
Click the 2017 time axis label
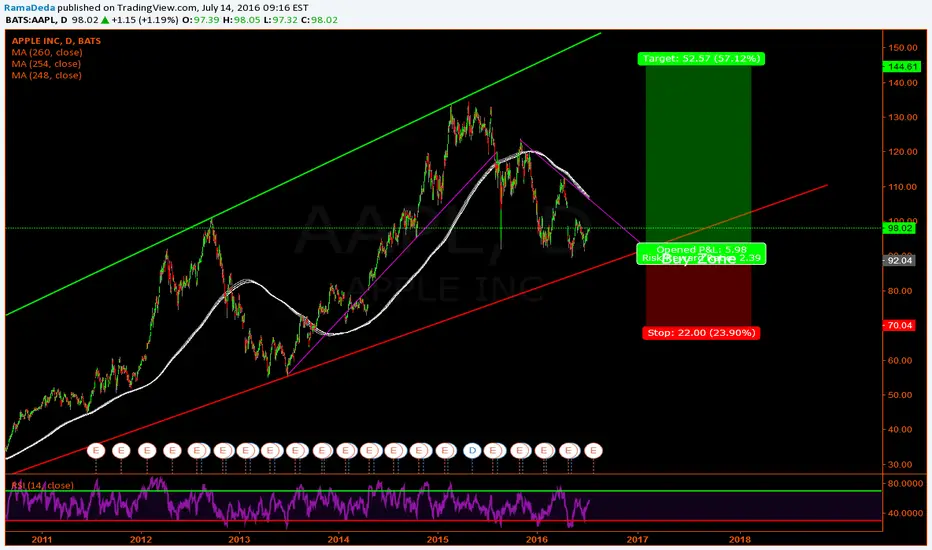638,539
